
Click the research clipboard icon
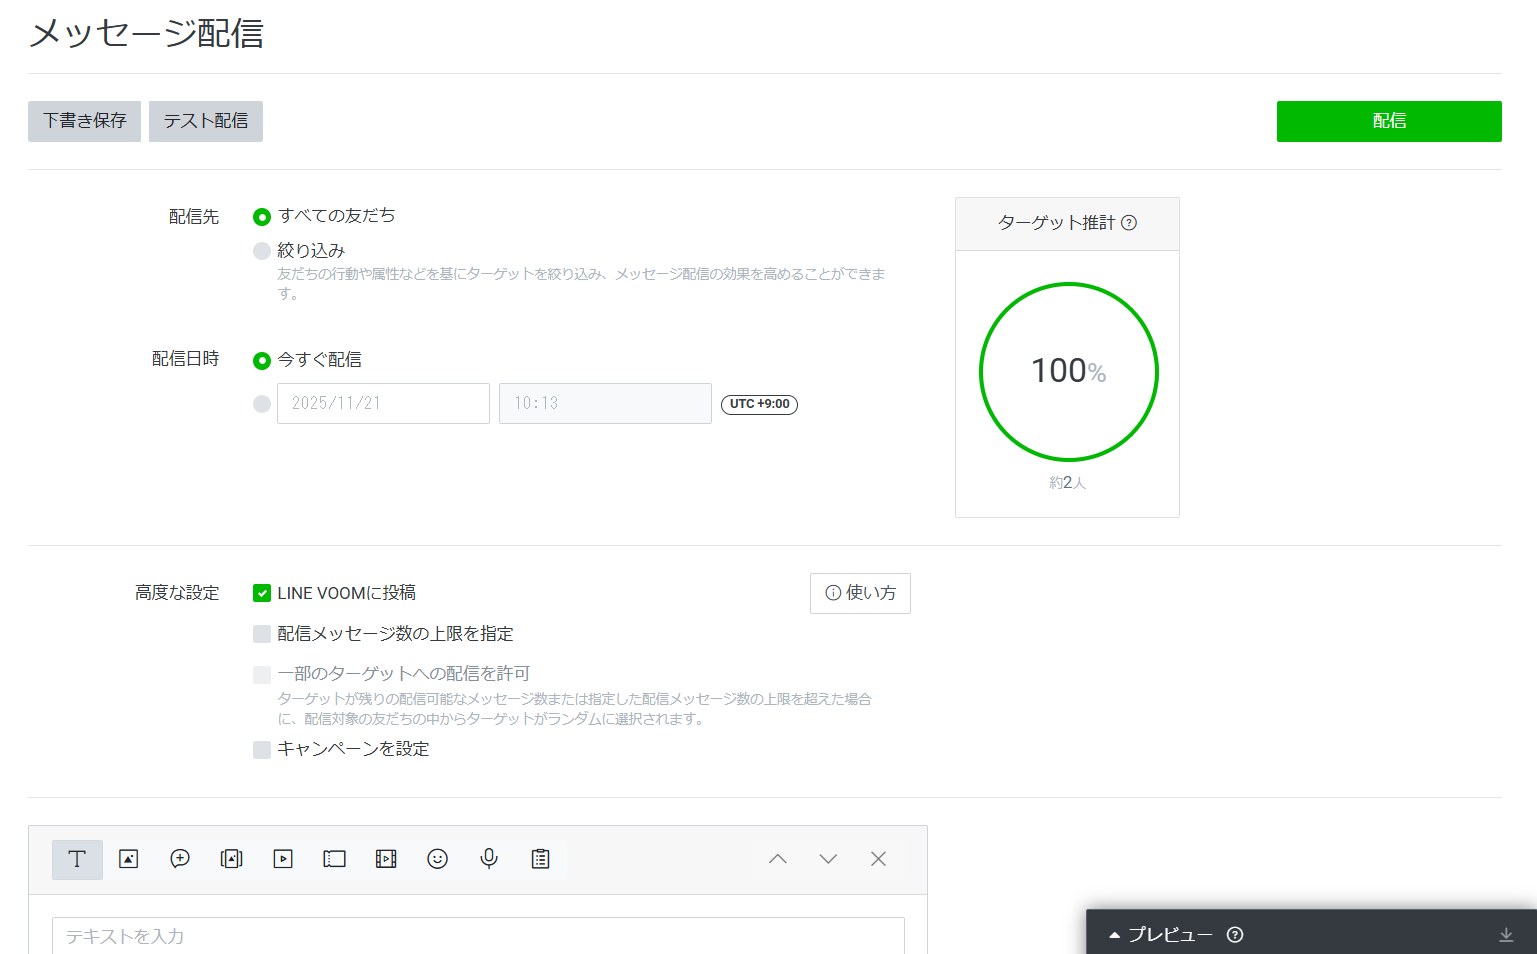pyautogui.click(x=540, y=859)
